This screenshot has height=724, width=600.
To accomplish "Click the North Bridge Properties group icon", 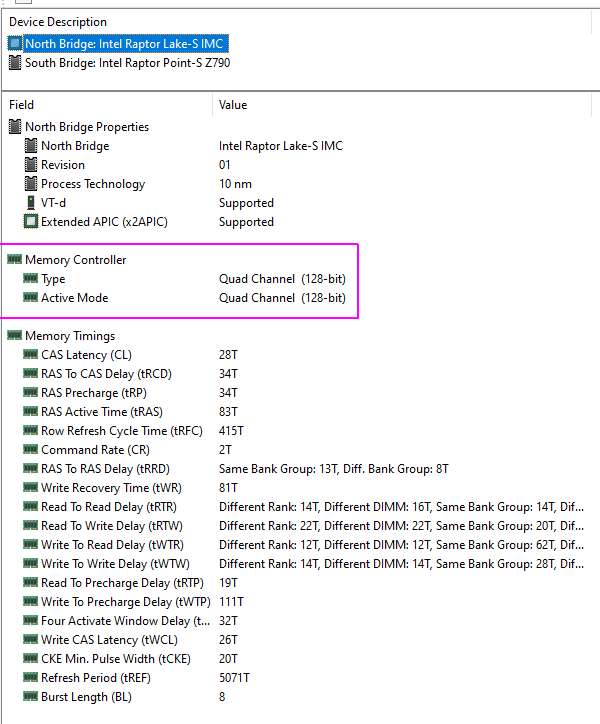I will pos(15,127).
